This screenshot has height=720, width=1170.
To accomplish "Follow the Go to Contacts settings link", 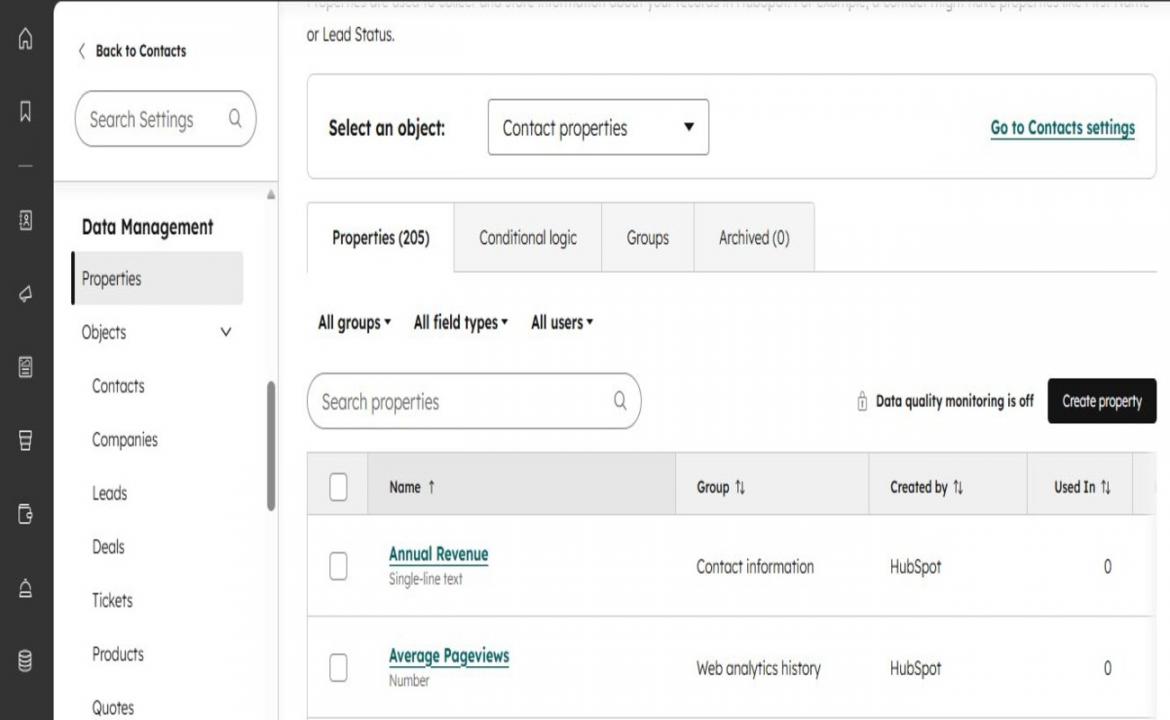I will [1063, 128].
